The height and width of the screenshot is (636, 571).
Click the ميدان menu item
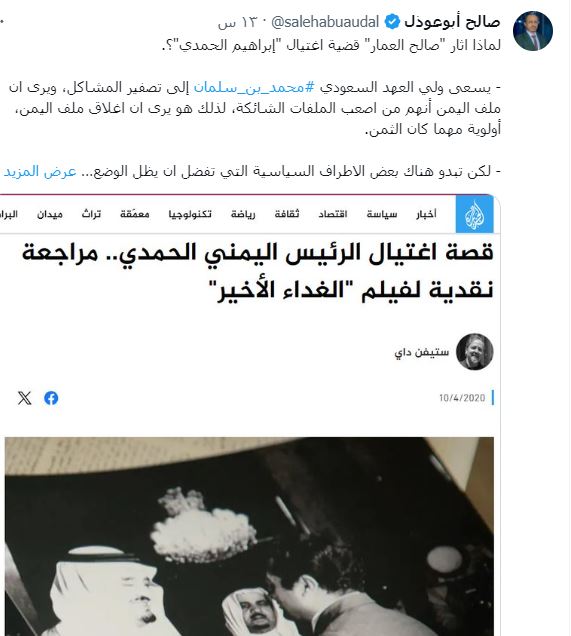tap(50, 214)
